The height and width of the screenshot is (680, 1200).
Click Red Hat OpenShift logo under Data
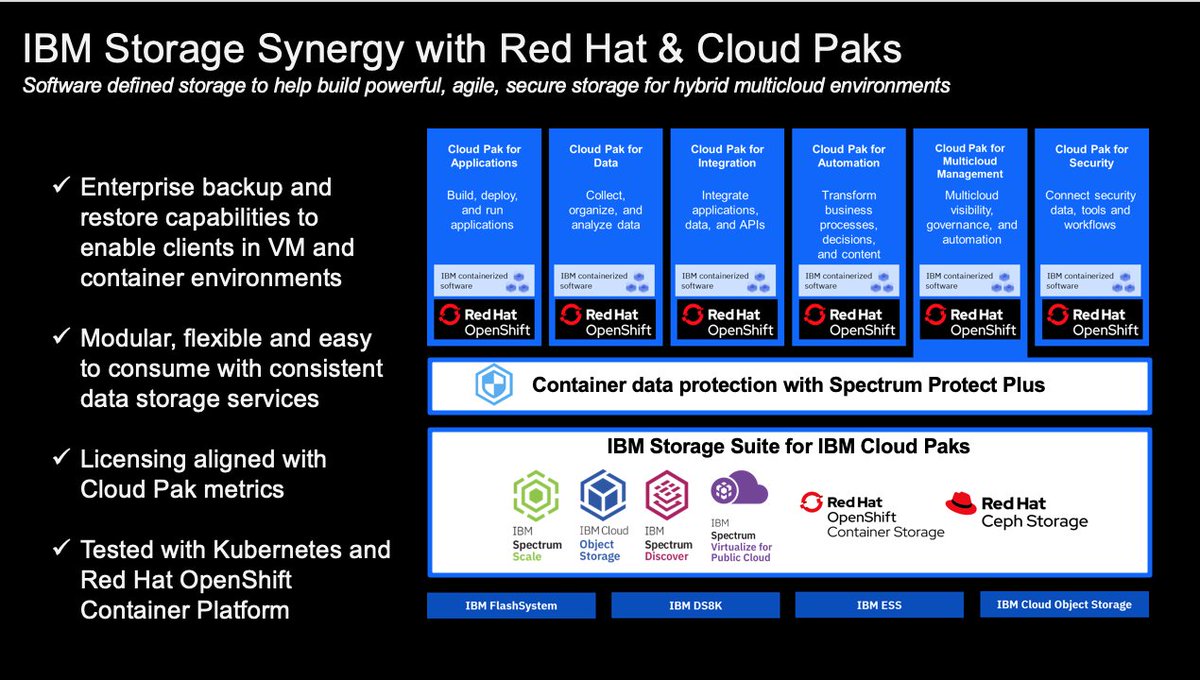(x=605, y=320)
